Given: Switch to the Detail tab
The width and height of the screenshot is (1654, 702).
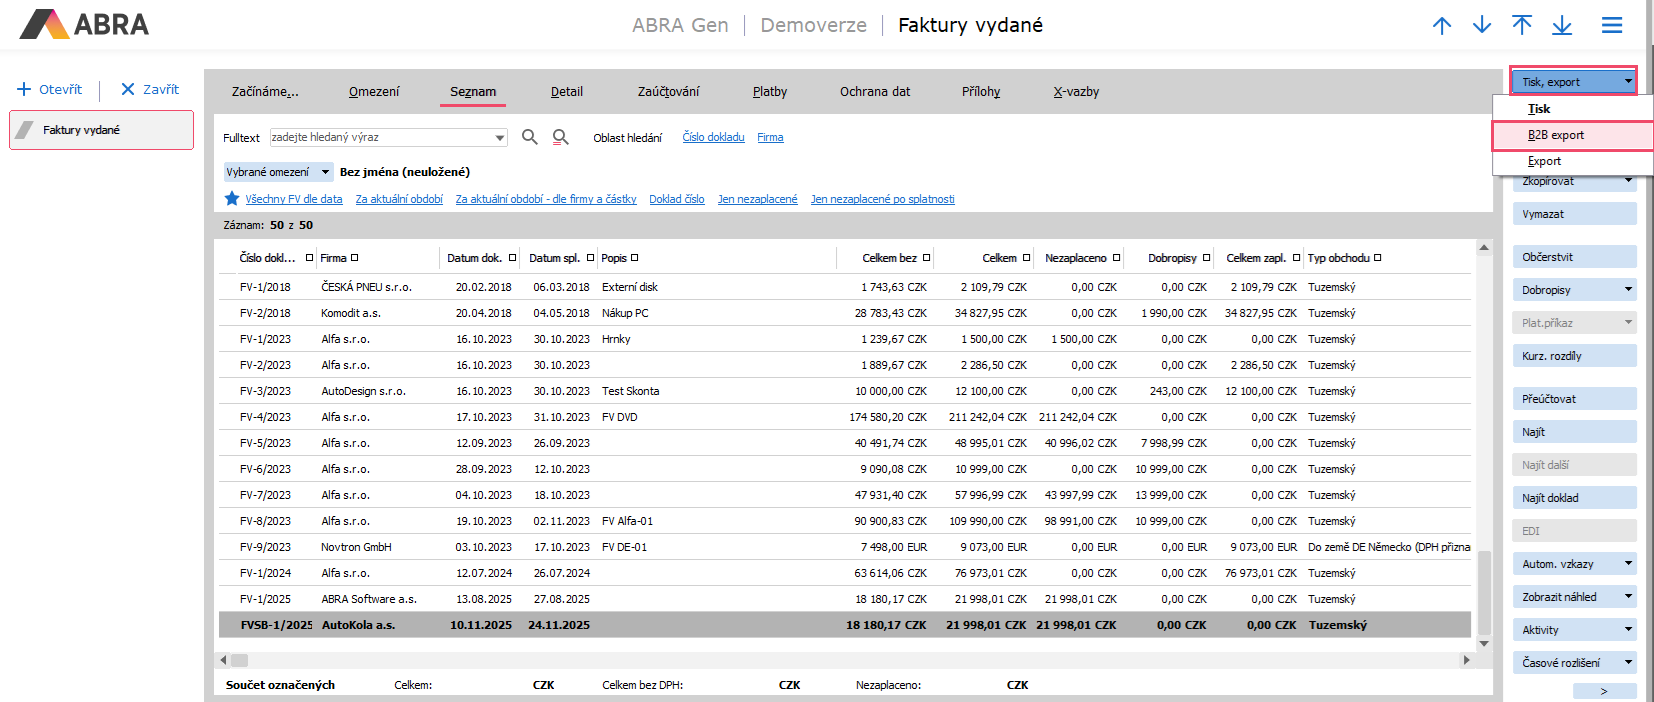Looking at the screenshot, I should point(566,92).
